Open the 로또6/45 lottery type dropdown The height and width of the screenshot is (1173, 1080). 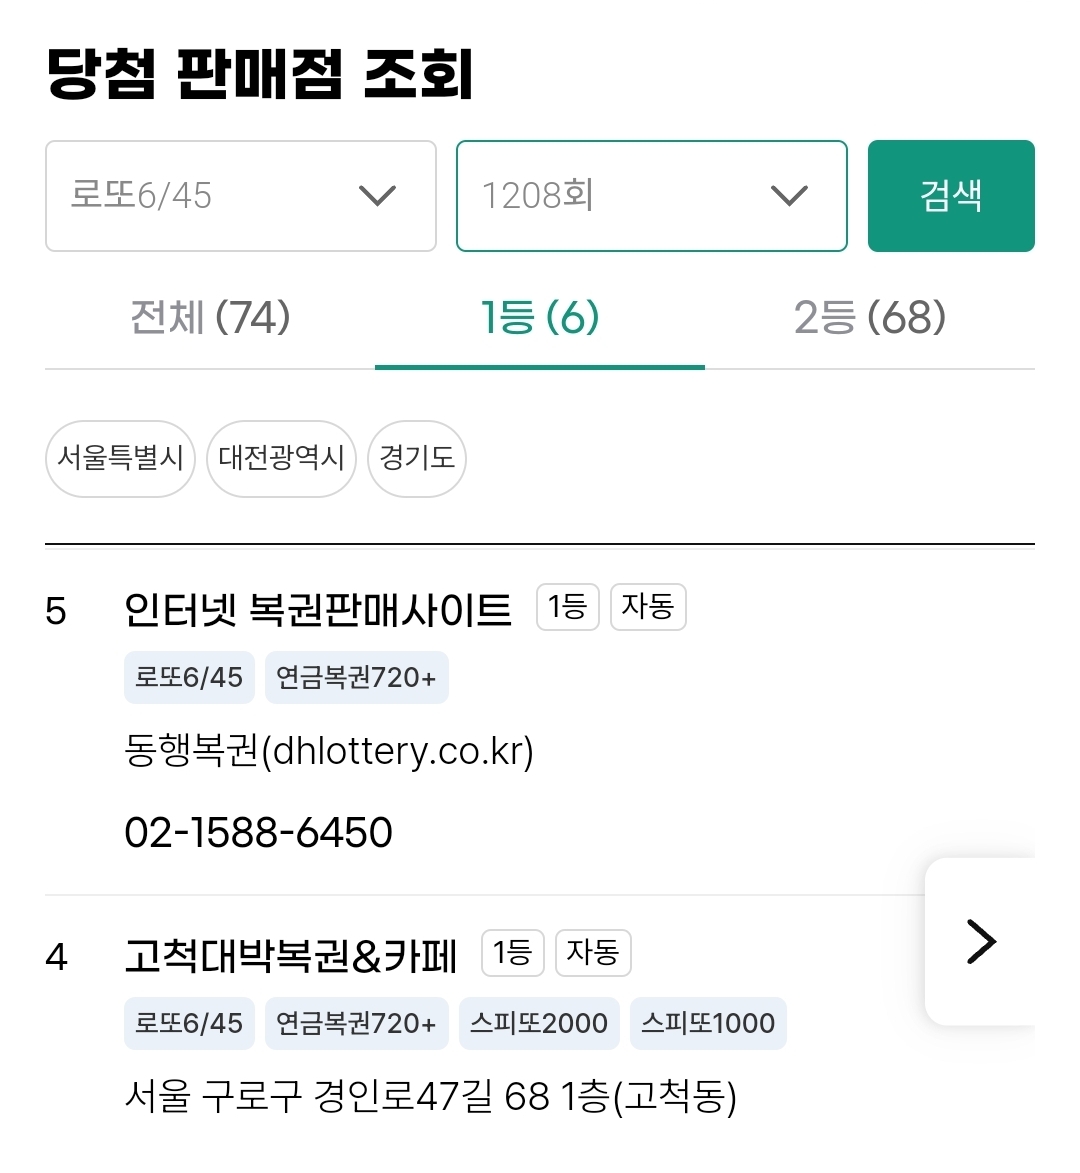tap(240, 196)
